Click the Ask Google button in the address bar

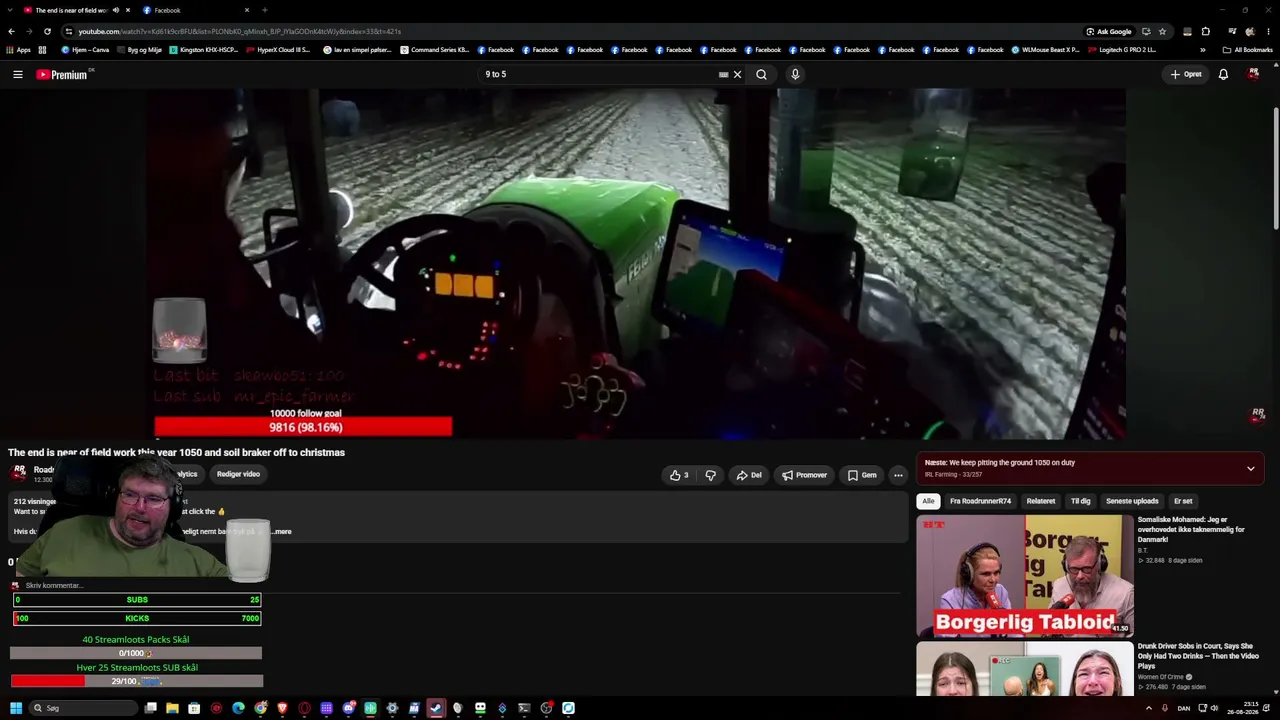[1109, 31]
